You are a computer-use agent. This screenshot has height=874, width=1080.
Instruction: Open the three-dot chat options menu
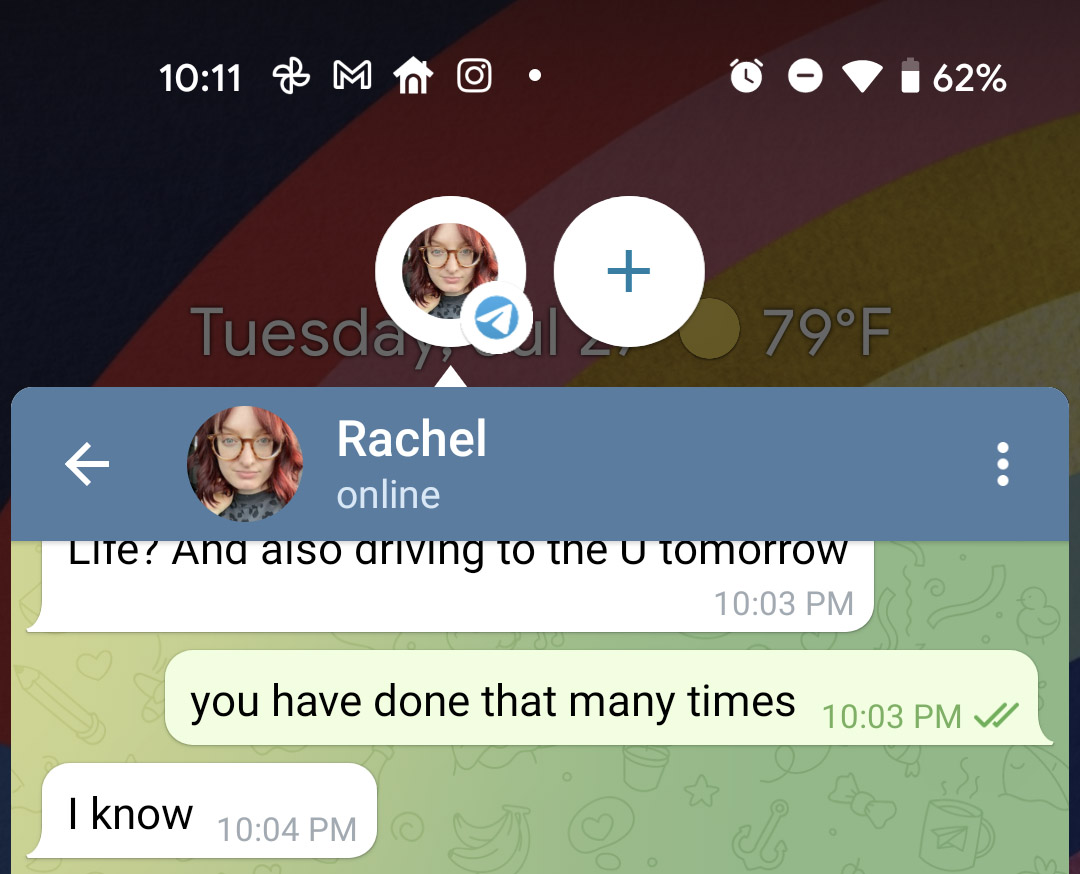[1003, 464]
